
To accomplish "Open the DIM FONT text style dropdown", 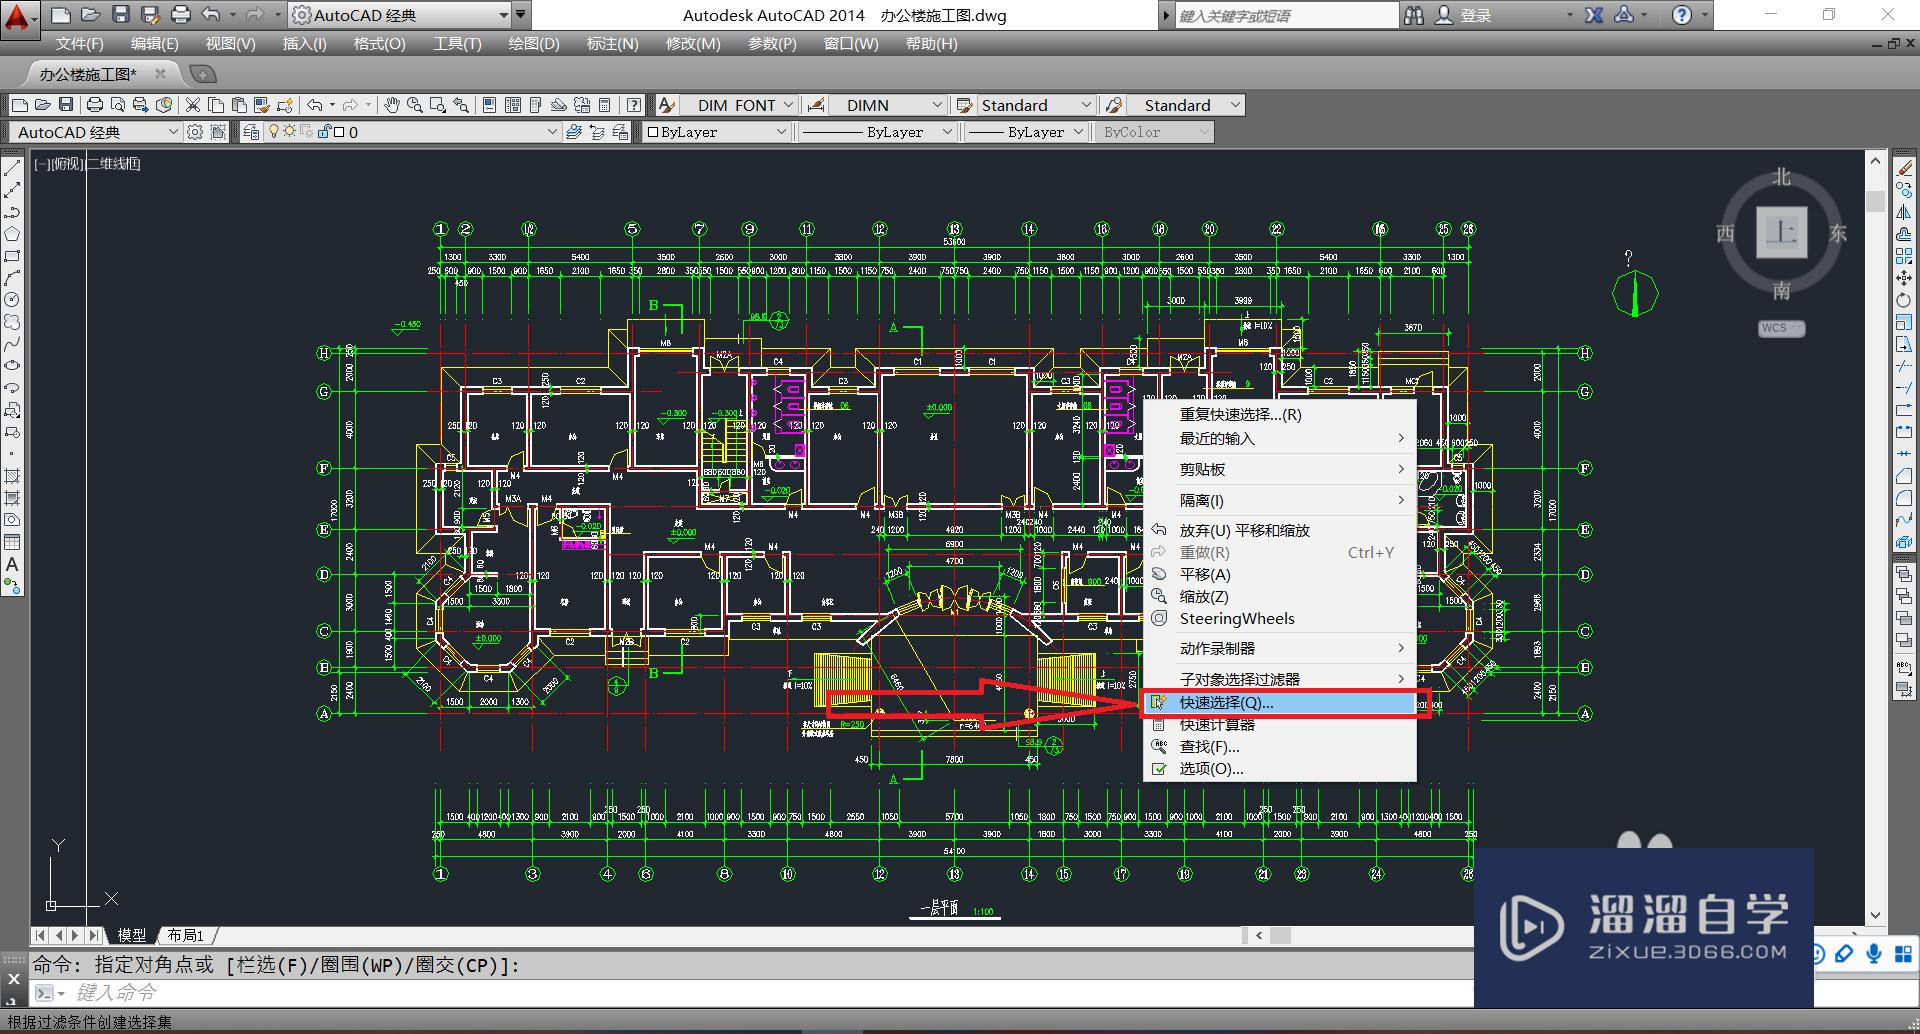I will (x=789, y=105).
